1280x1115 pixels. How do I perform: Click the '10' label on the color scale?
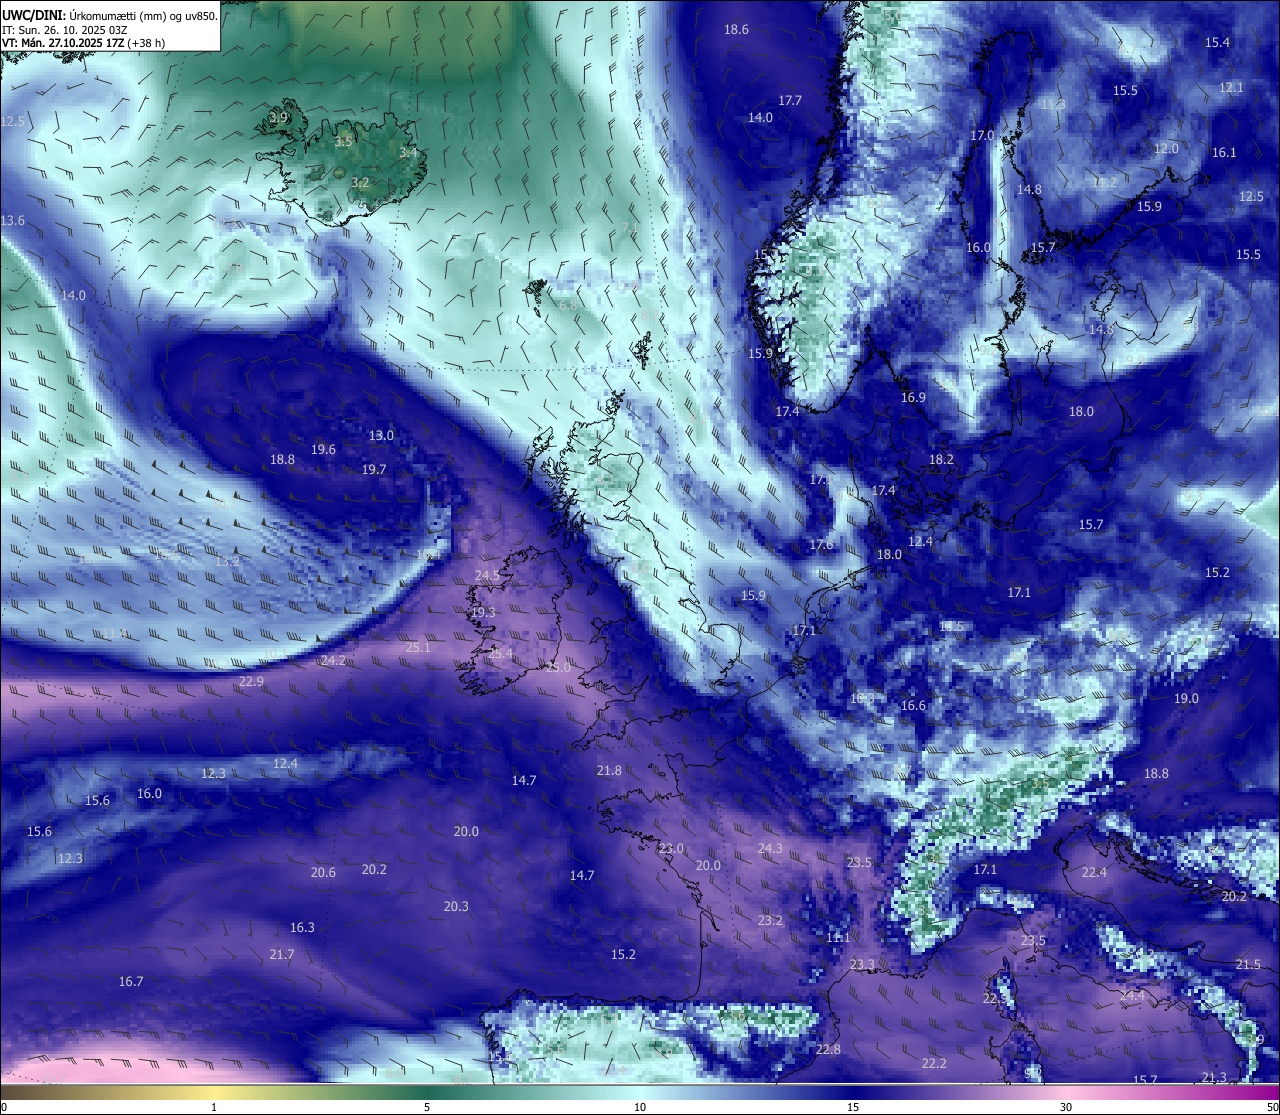point(640,1107)
